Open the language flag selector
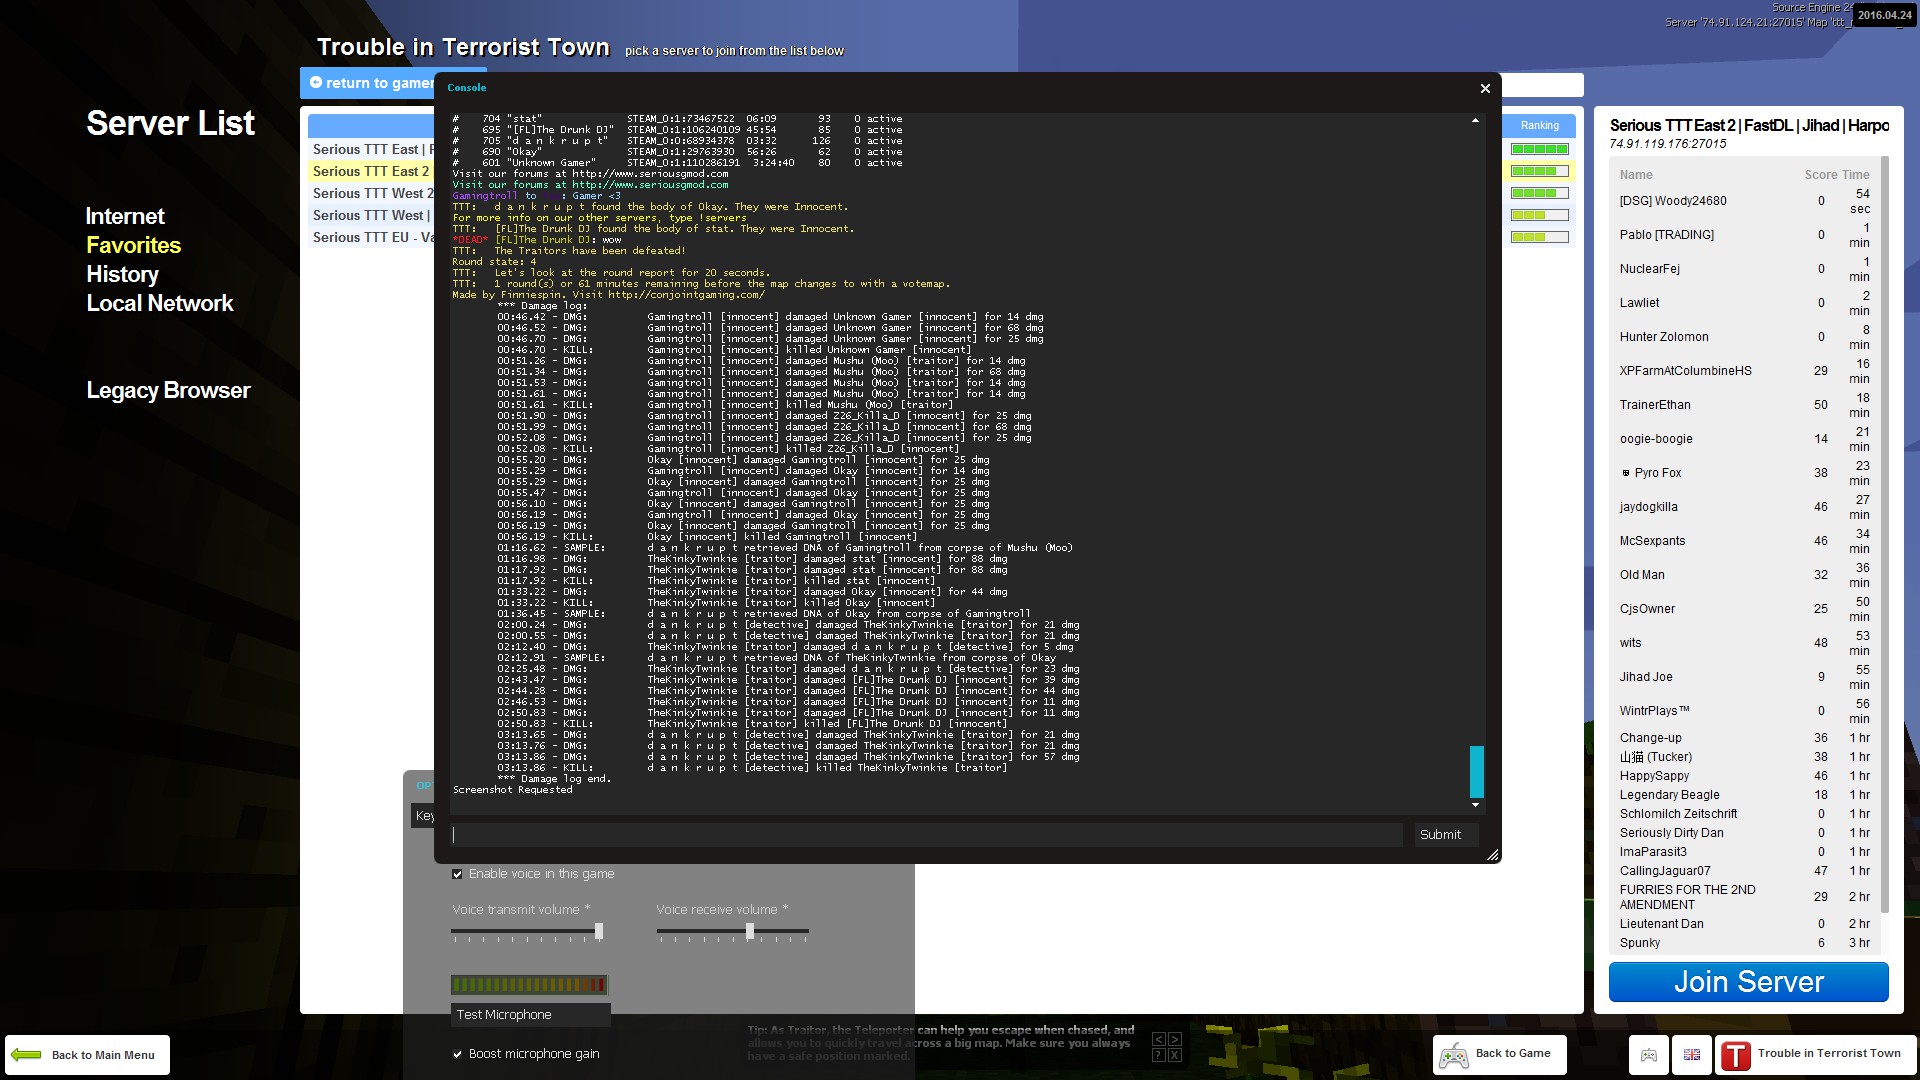Image resolution: width=1920 pixels, height=1080 pixels. (1692, 1055)
